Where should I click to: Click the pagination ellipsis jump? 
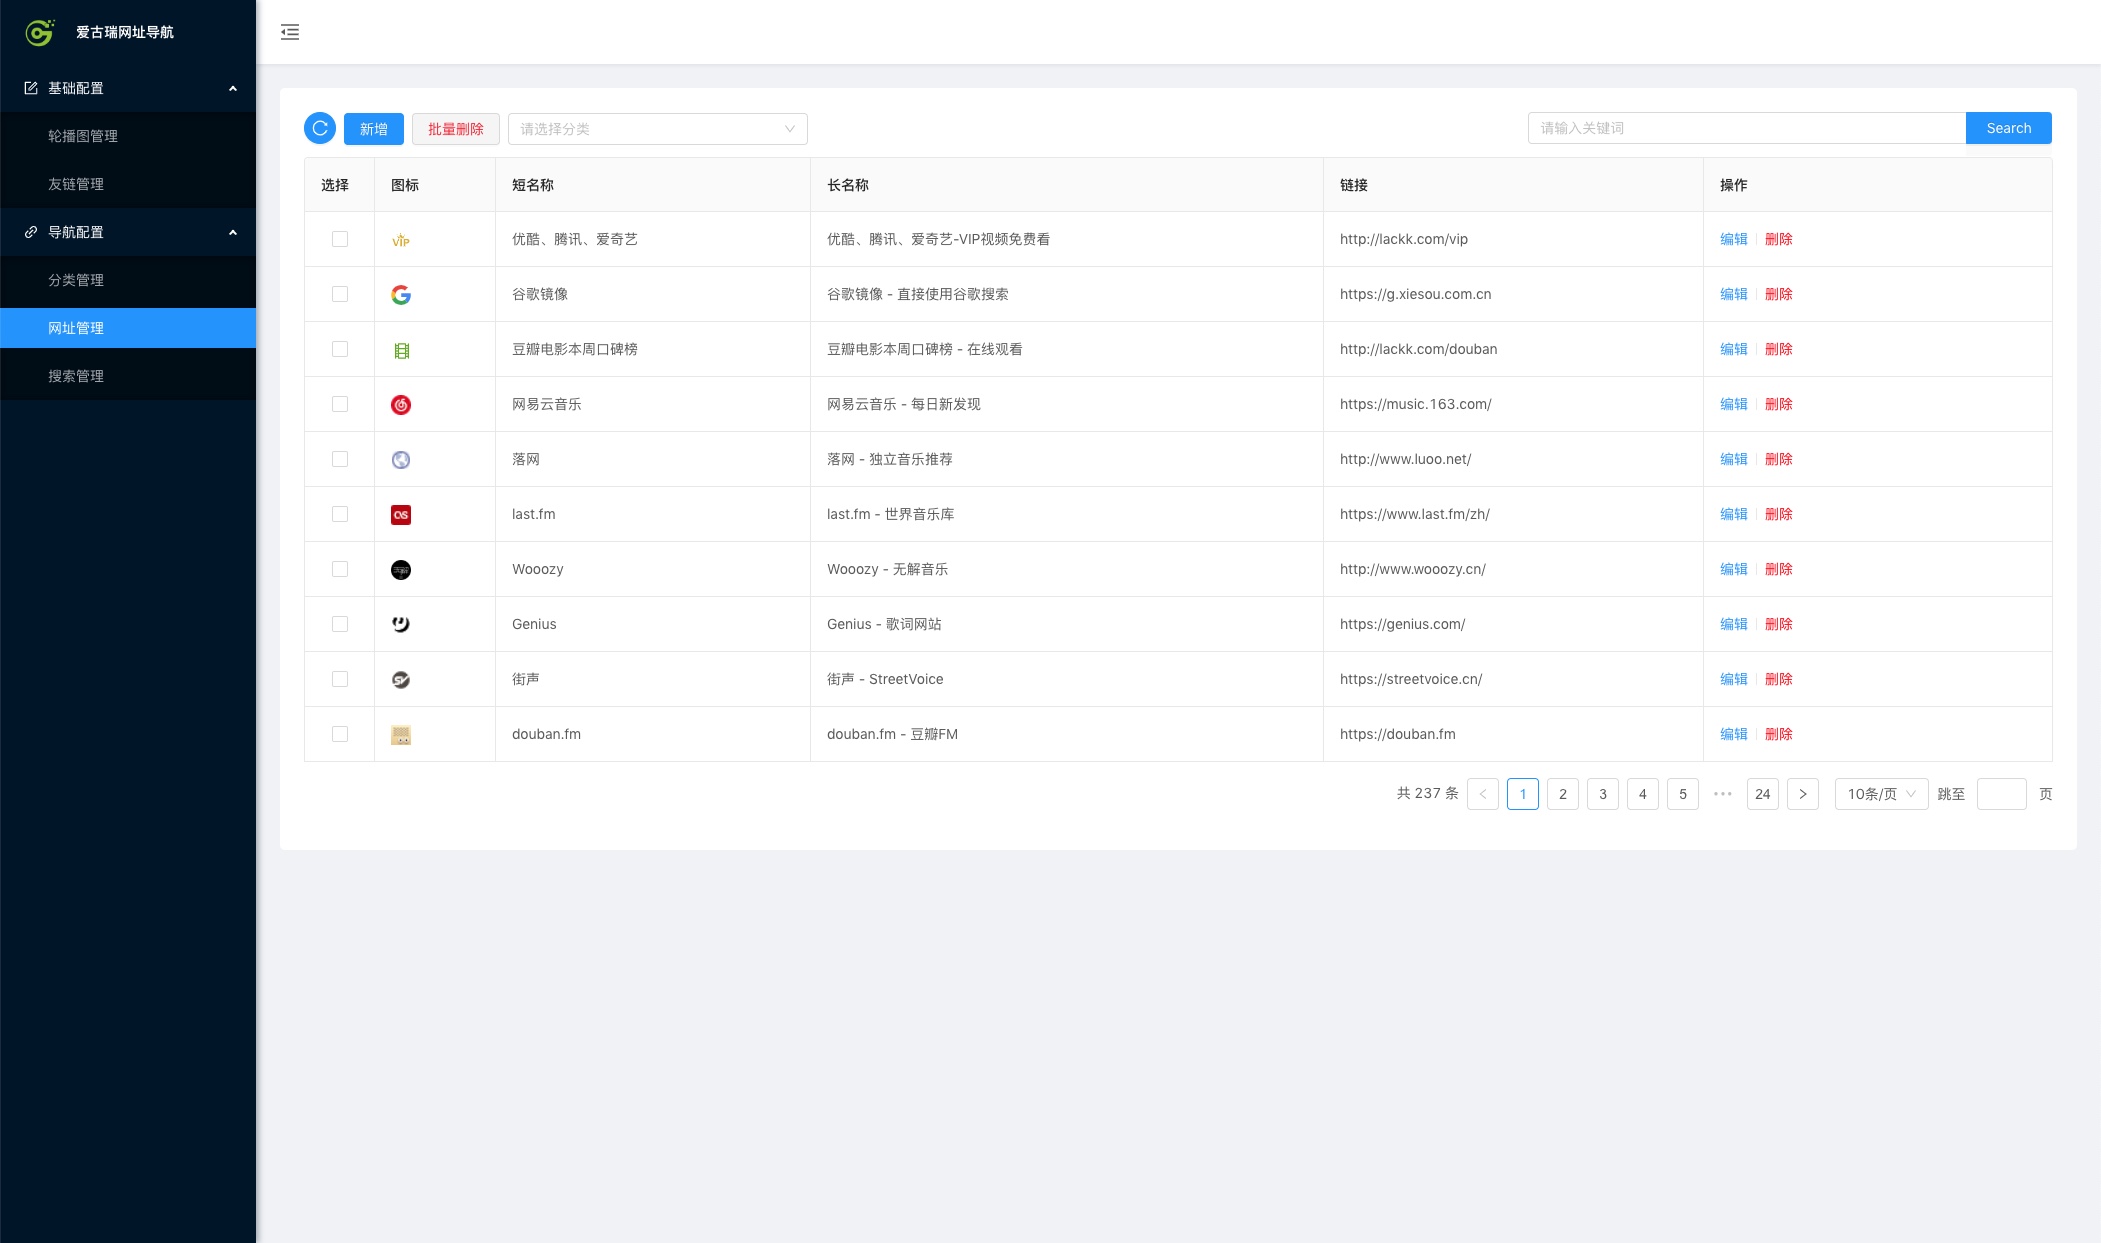point(1723,794)
